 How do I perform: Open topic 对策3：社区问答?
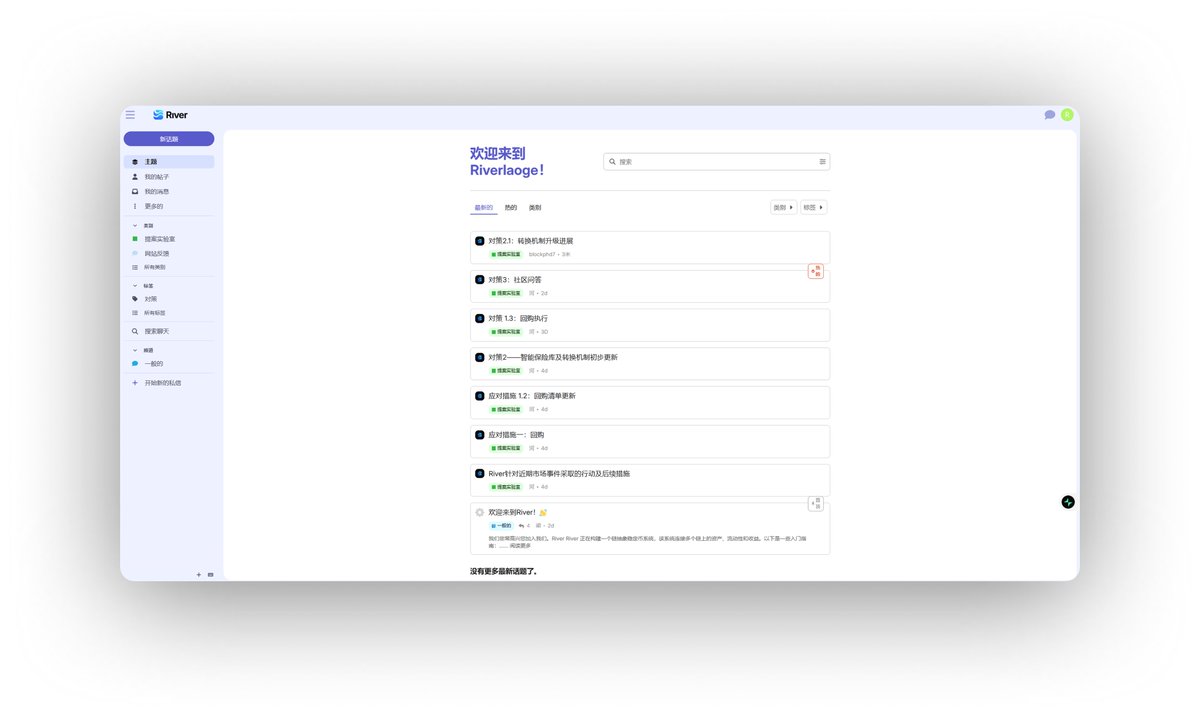(x=514, y=280)
